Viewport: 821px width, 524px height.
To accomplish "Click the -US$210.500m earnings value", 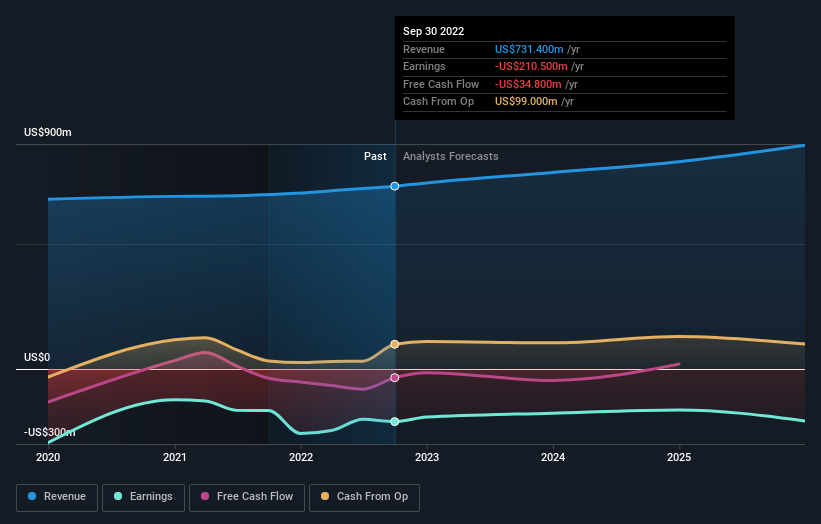I will 531,66.
